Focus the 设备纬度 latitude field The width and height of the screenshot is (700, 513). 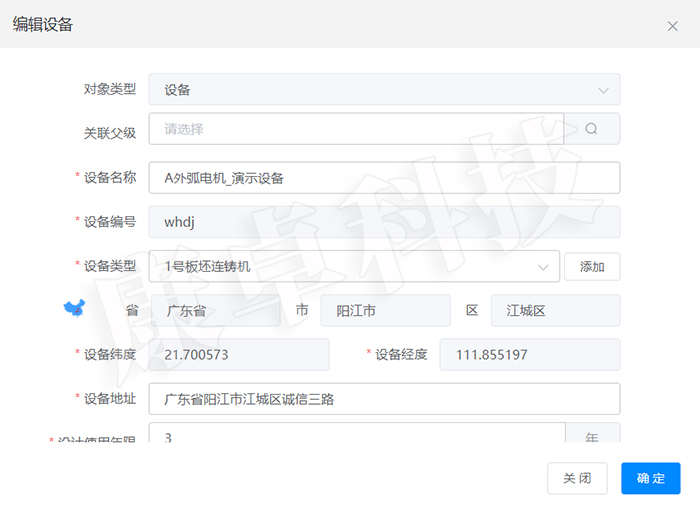[239, 355]
